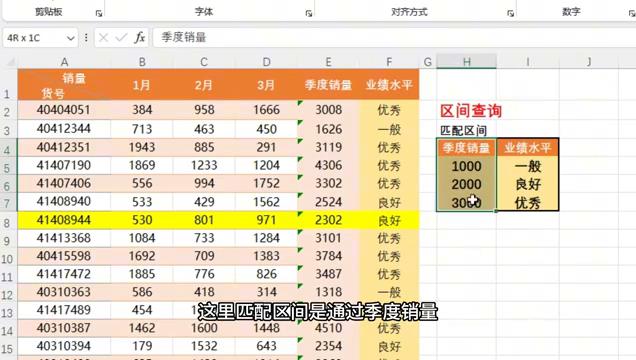Click the Cancel X icon in formula bar
The image size is (636, 360).
tap(103, 38)
